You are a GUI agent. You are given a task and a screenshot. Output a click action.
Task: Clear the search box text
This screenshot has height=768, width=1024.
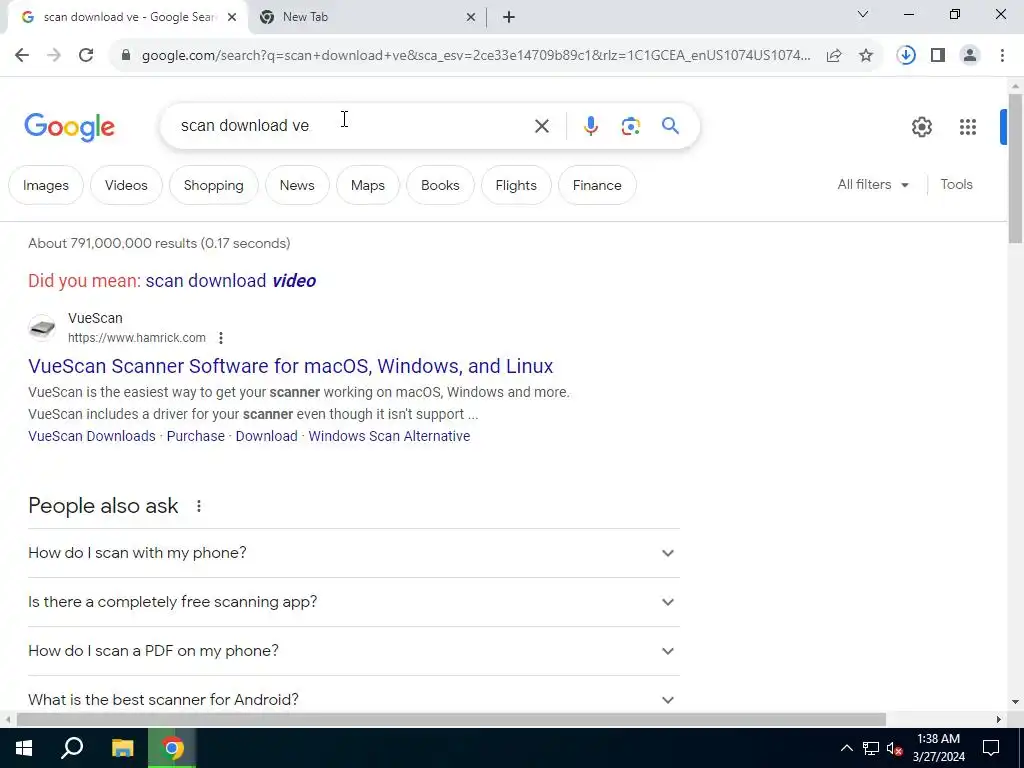tap(541, 125)
